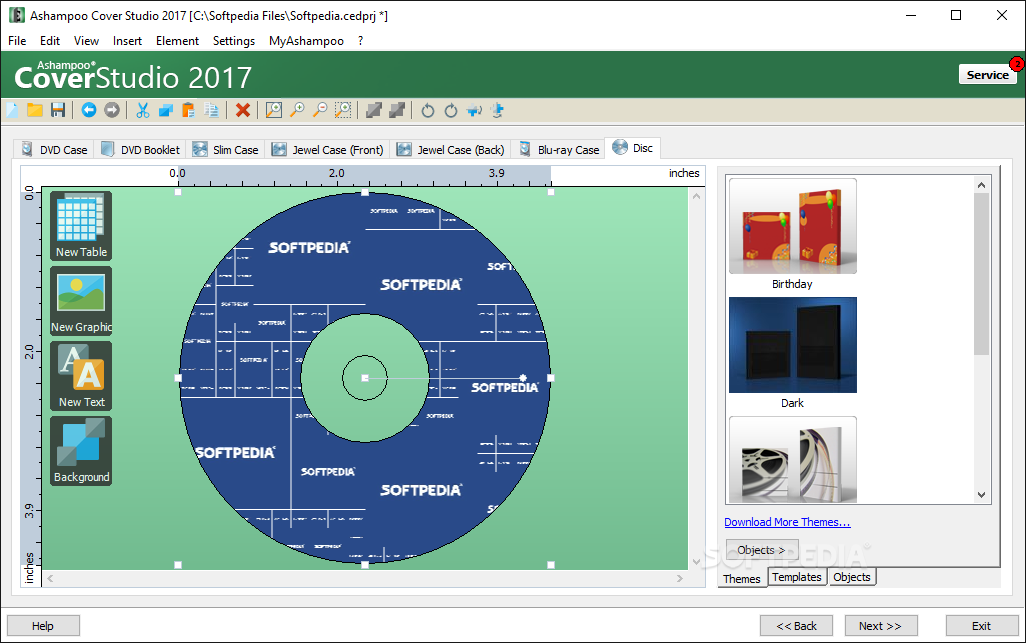Cut selection with the scissors icon
Image resolution: width=1026 pixels, height=643 pixels.
(142, 110)
